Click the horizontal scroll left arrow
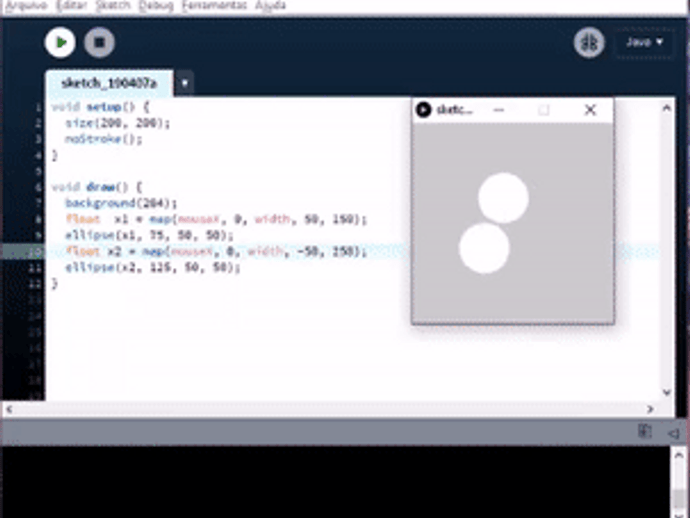The image size is (690, 518). click(x=9, y=409)
